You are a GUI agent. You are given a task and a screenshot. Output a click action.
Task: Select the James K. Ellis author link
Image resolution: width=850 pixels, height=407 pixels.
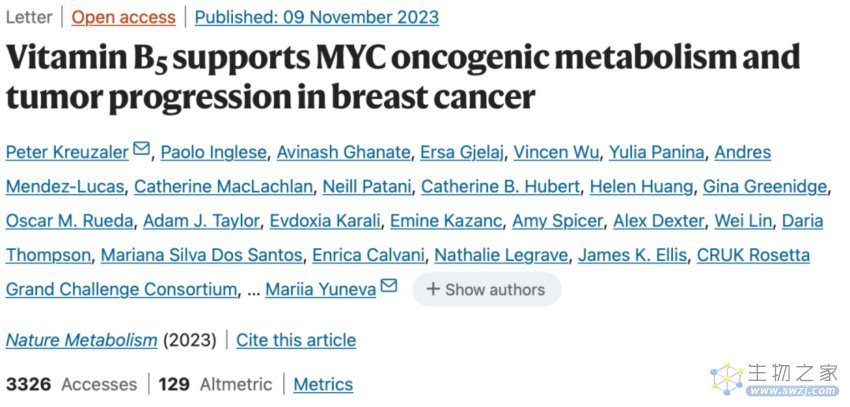tap(633, 255)
